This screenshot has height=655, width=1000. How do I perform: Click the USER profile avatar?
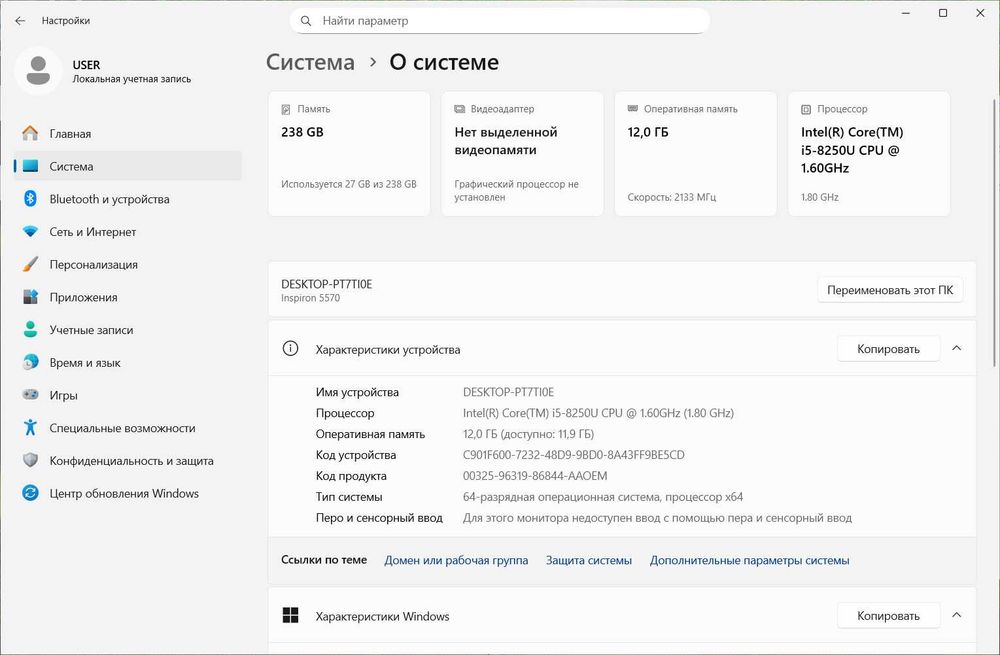38,70
